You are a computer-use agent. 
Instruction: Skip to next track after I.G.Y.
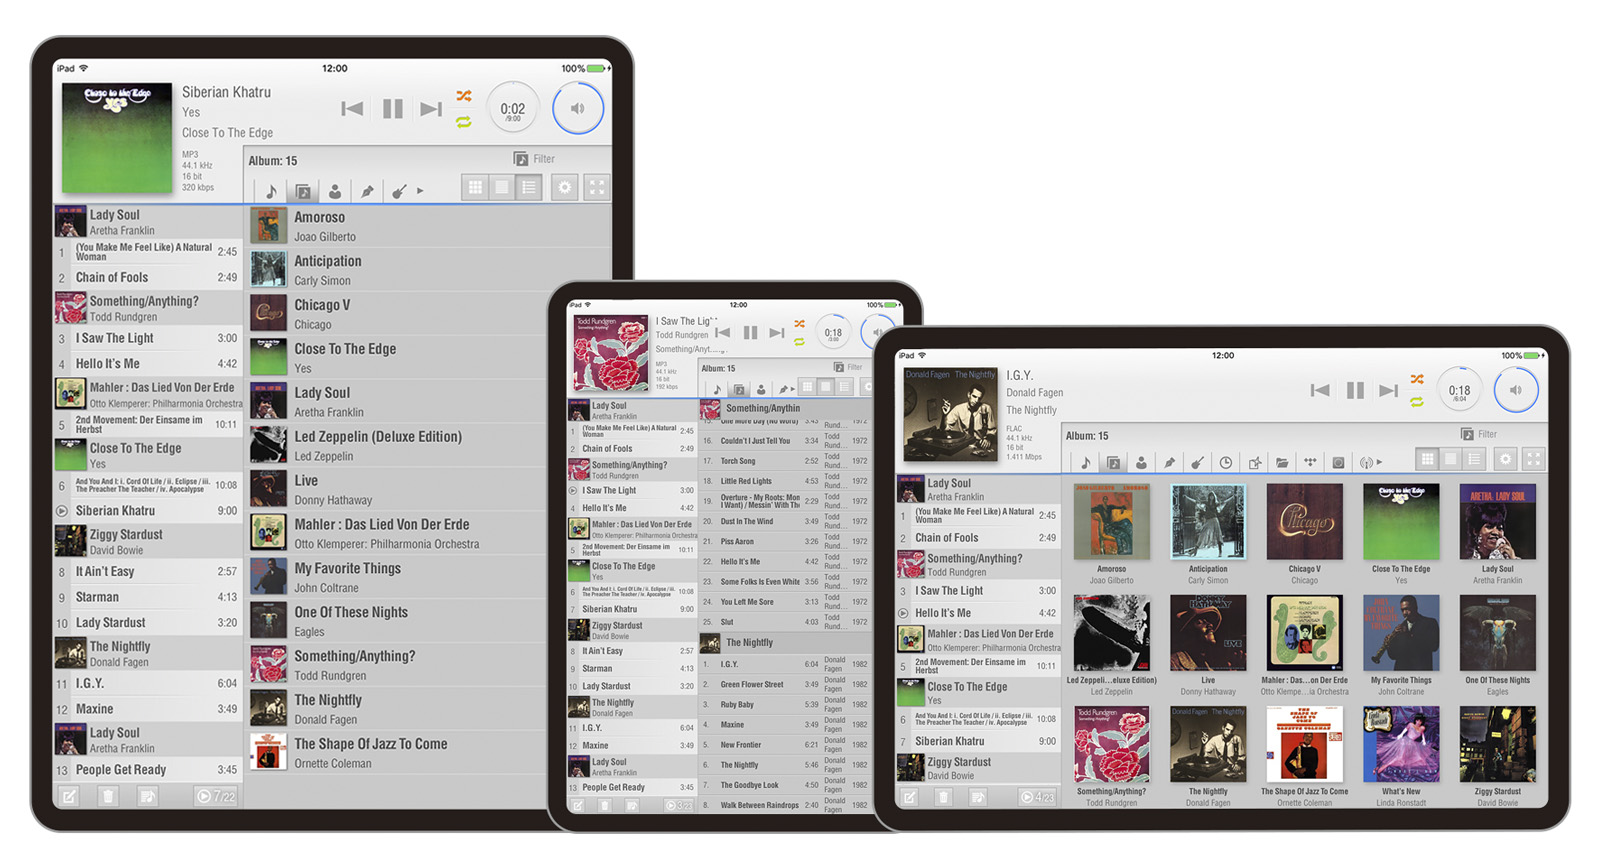[x=1388, y=391]
